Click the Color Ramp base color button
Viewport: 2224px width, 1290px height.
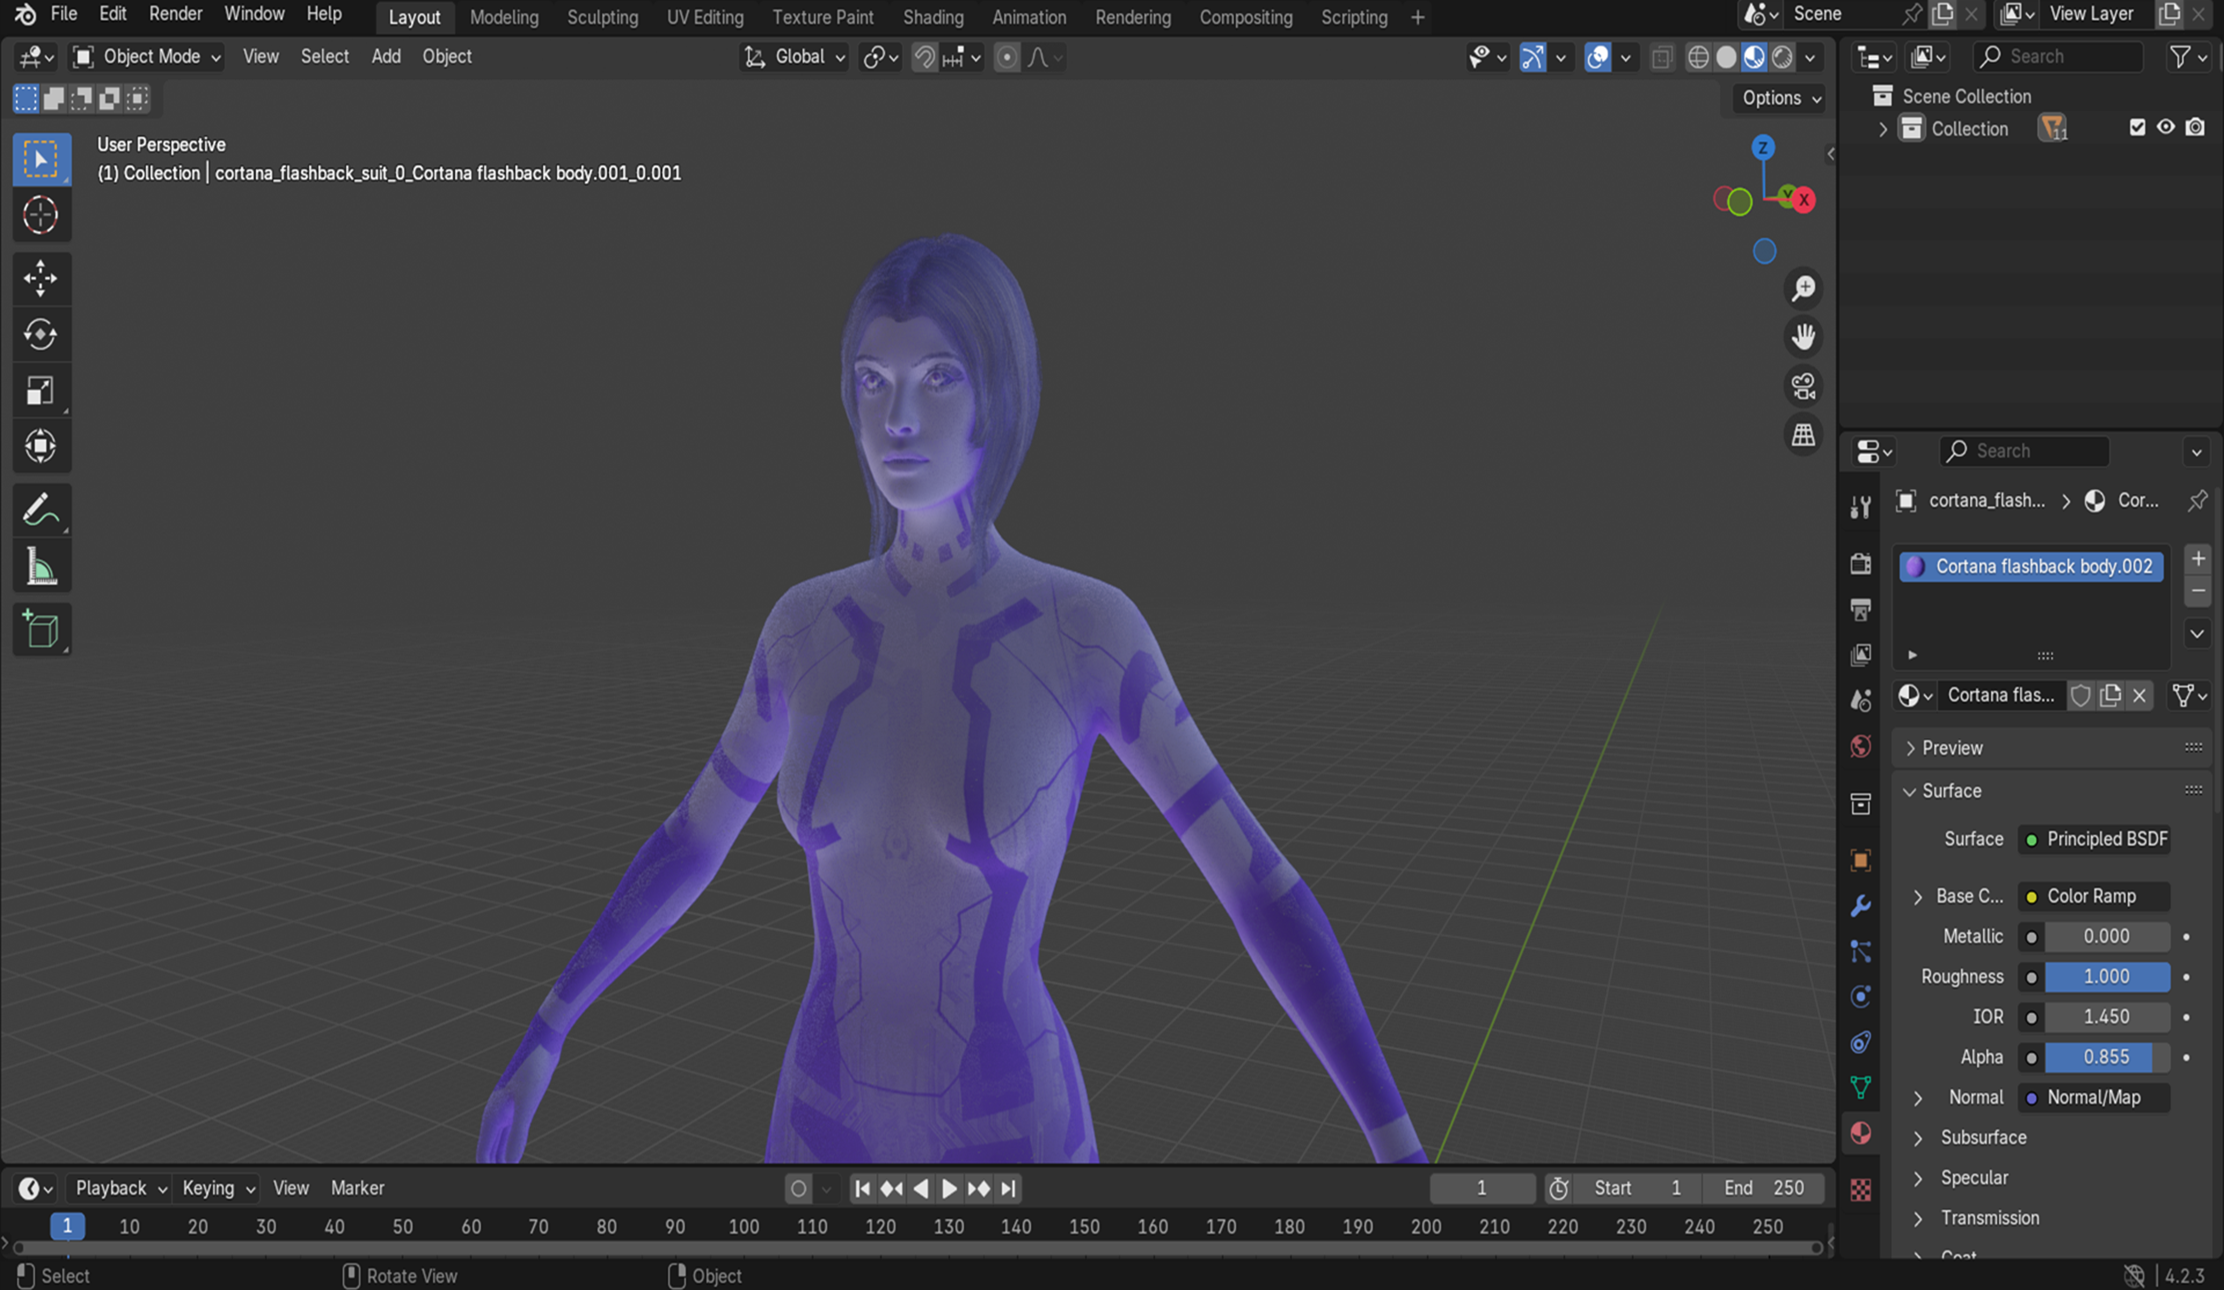(x=2094, y=896)
